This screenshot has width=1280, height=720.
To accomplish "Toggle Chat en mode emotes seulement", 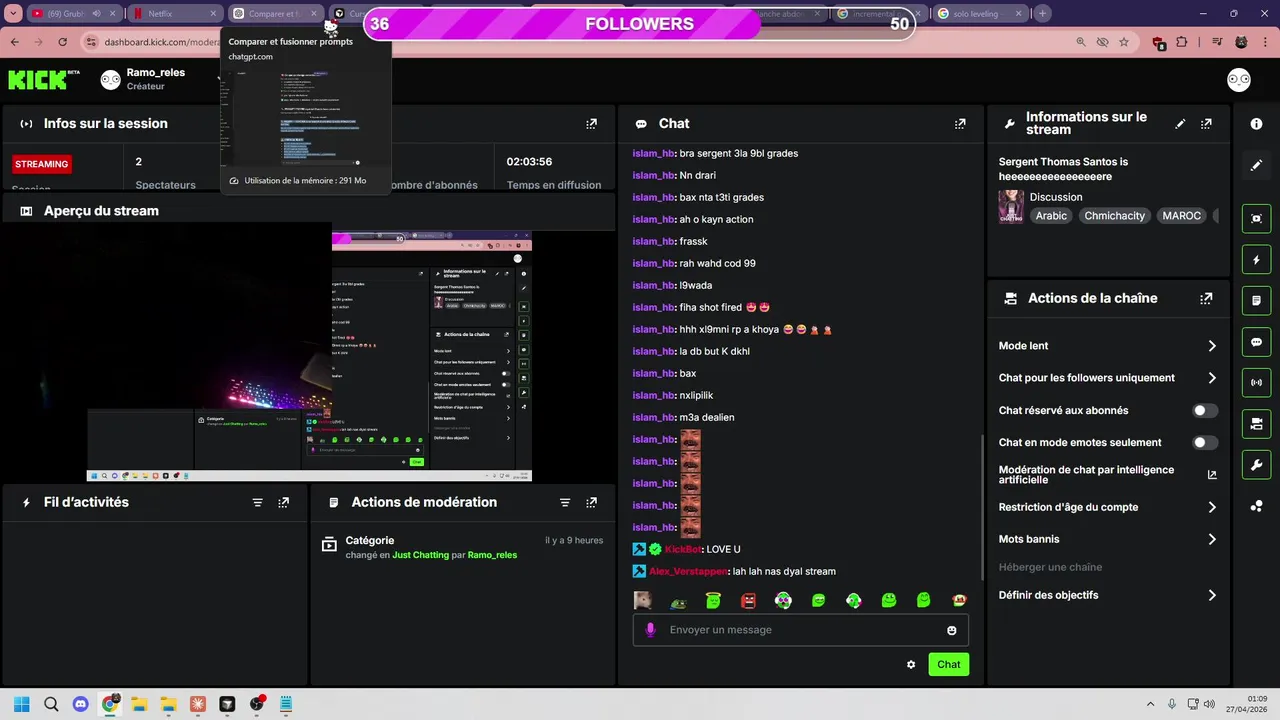I will 1205,442.
